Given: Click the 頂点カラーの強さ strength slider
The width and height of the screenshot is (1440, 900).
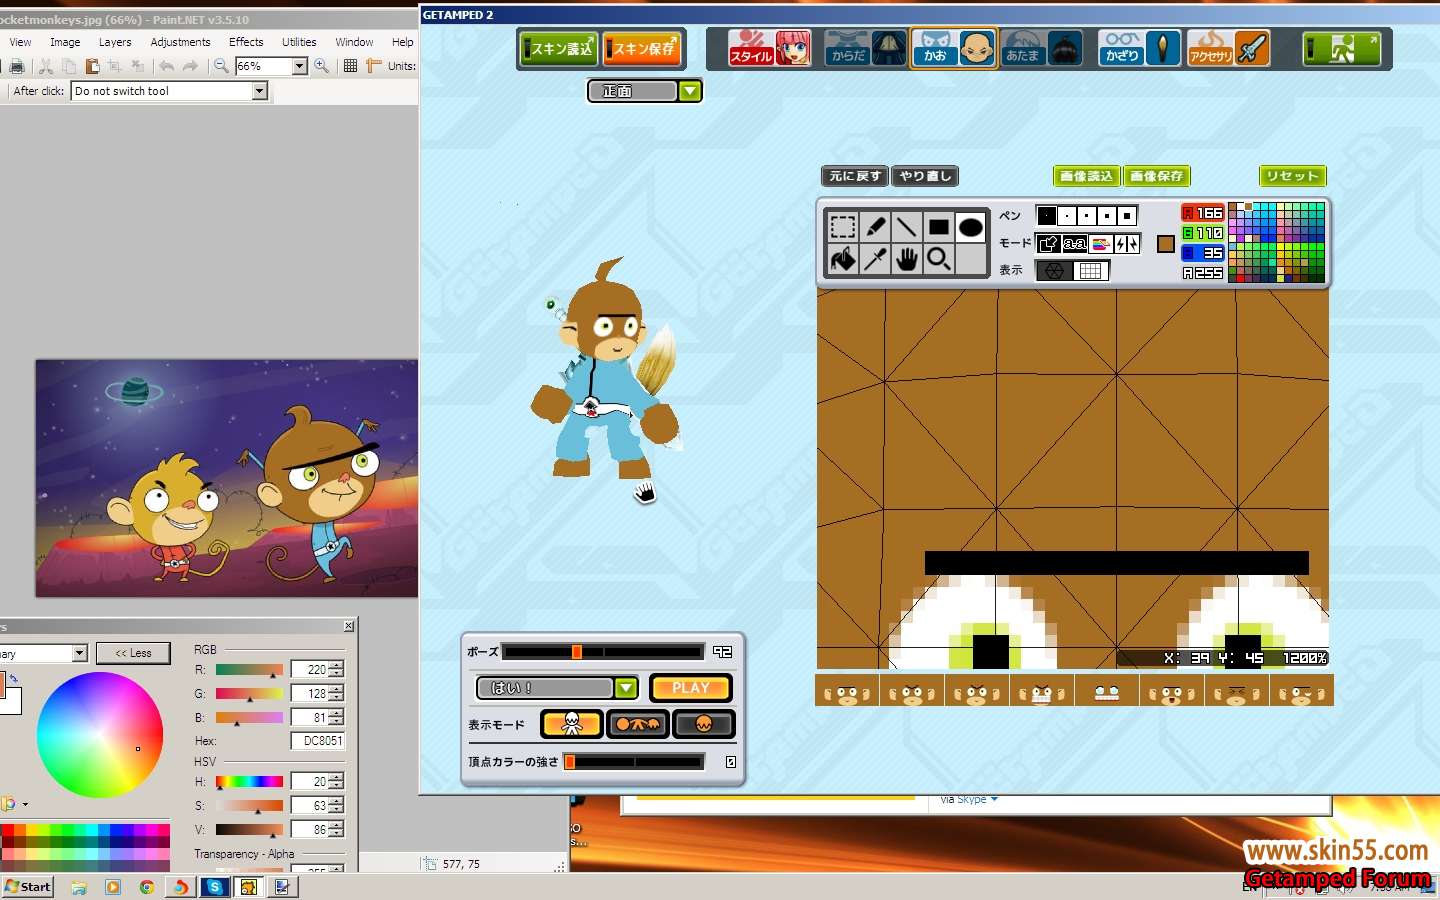Looking at the screenshot, I should 634,762.
